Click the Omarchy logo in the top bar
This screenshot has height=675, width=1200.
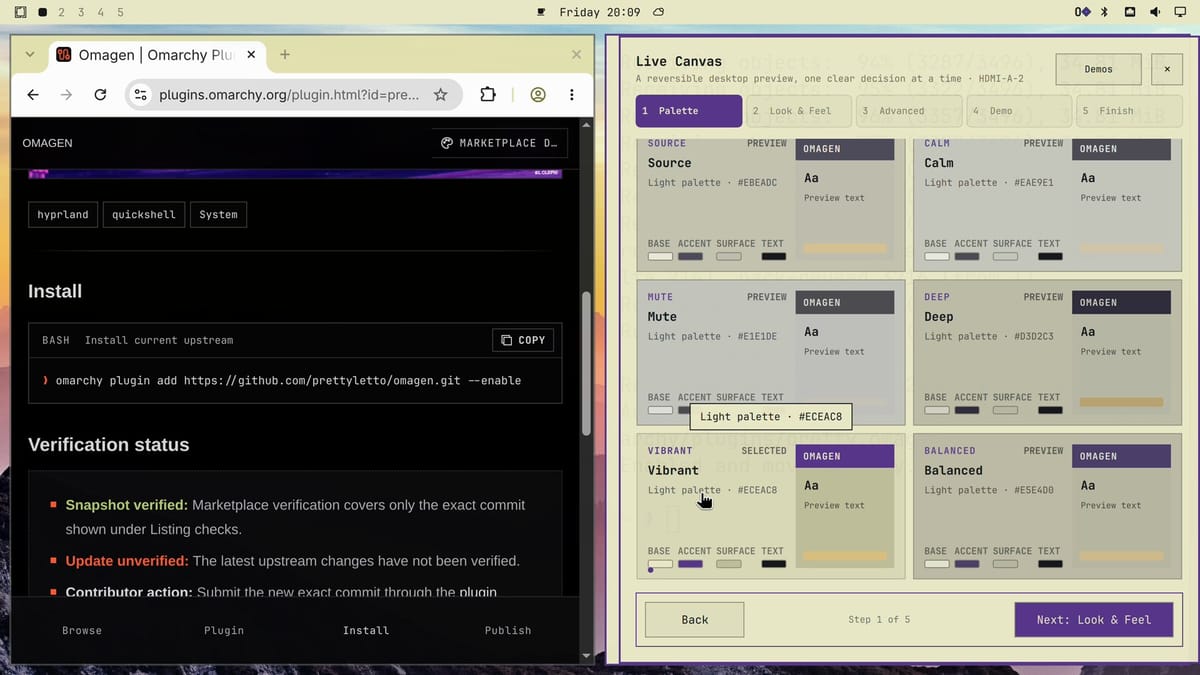coord(21,12)
